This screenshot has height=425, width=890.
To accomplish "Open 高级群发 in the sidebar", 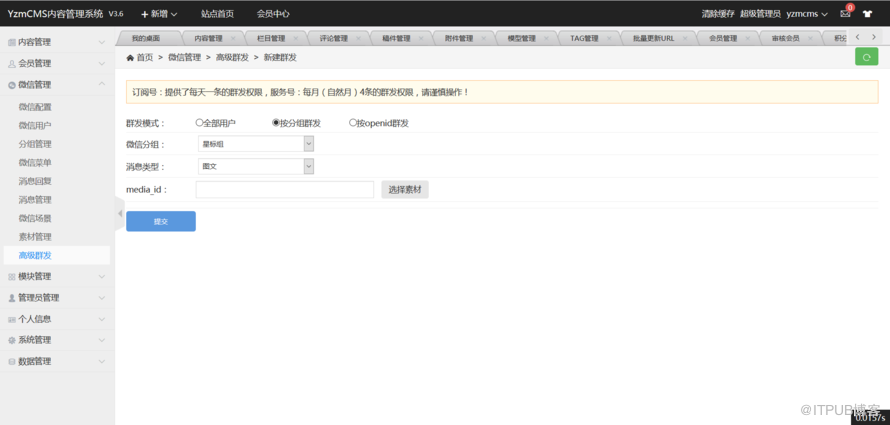I will (x=35, y=255).
